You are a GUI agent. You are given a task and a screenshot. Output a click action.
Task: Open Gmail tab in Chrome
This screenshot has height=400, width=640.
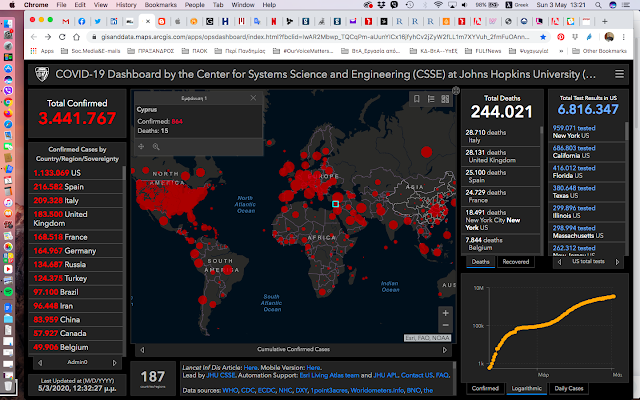[66, 21]
